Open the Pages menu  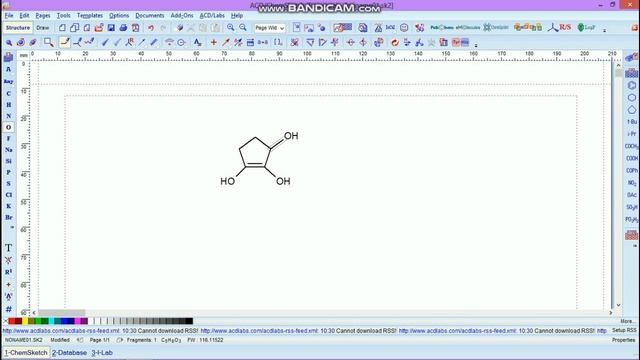click(x=43, y=16)
